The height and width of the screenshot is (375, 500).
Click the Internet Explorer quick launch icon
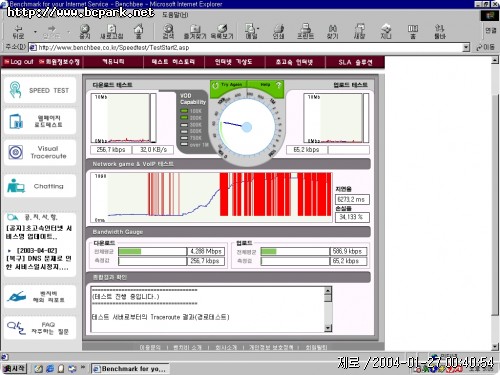[50, 369]
